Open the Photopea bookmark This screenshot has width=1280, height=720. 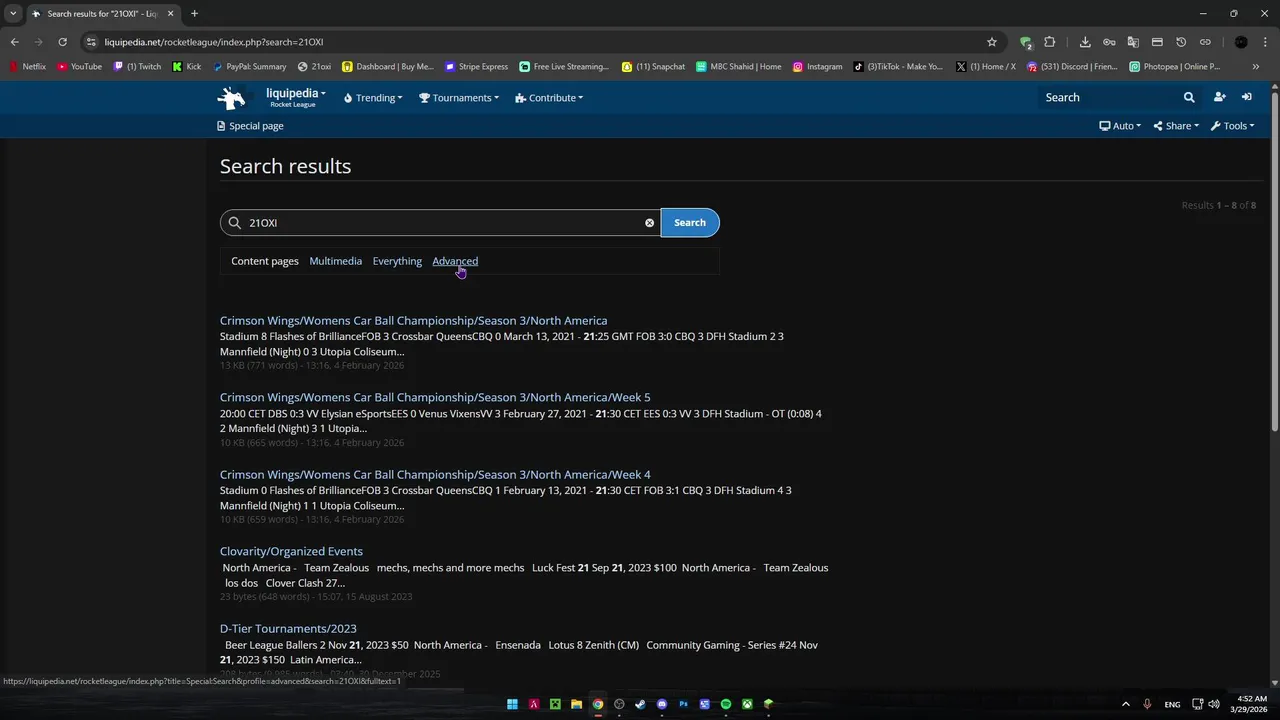[x=1175, y=67]
